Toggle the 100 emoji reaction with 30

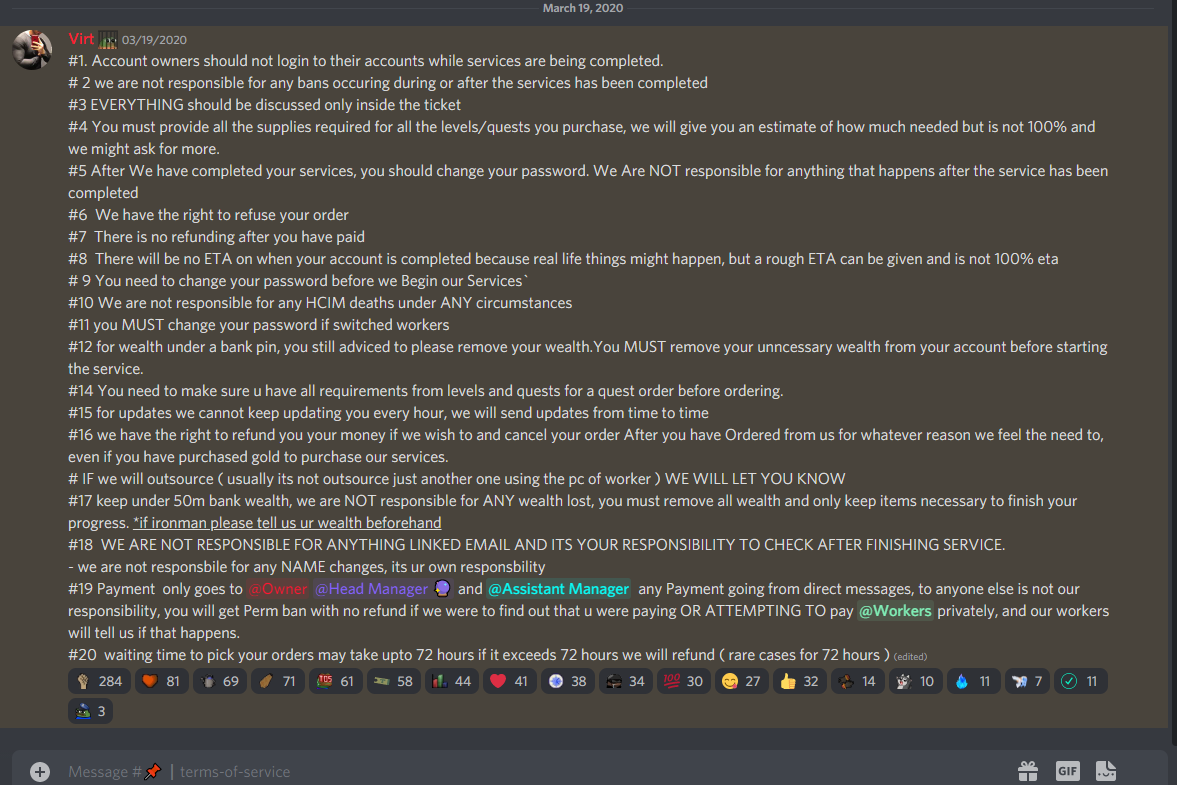coord(684,681)
